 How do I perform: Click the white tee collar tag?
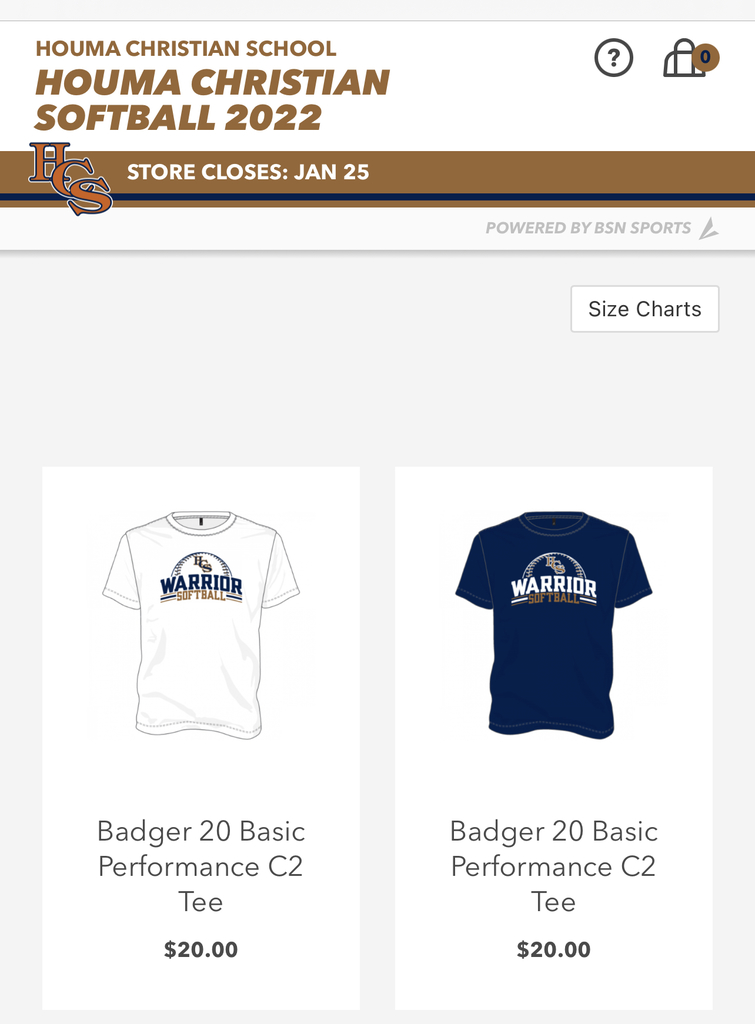(201, 522)
